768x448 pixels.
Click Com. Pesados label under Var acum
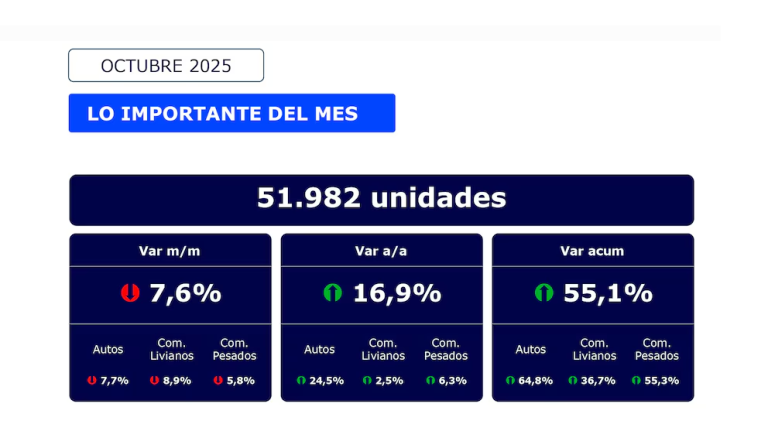point(657,349)
